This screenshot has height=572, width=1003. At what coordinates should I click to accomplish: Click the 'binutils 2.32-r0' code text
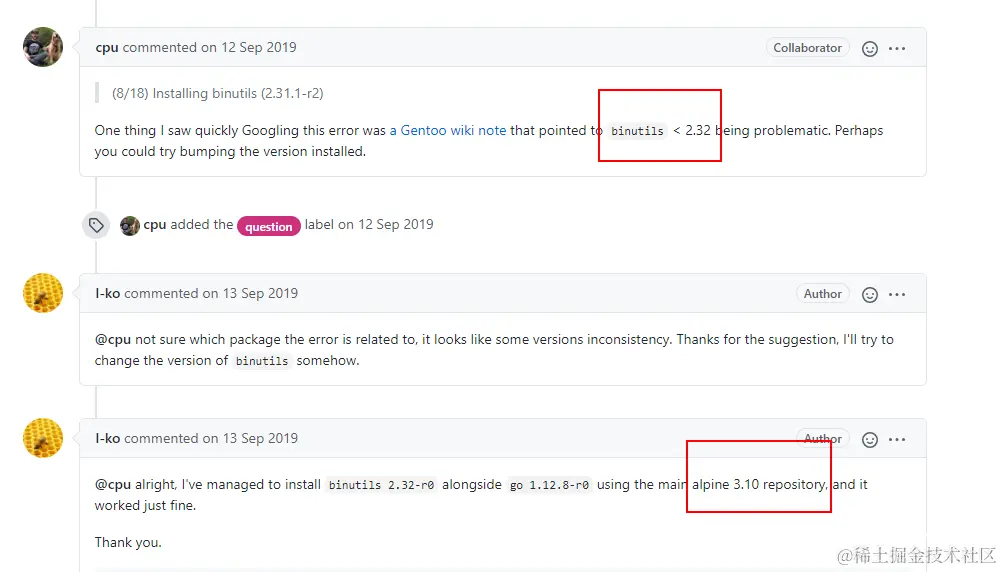tap(381, 485)
